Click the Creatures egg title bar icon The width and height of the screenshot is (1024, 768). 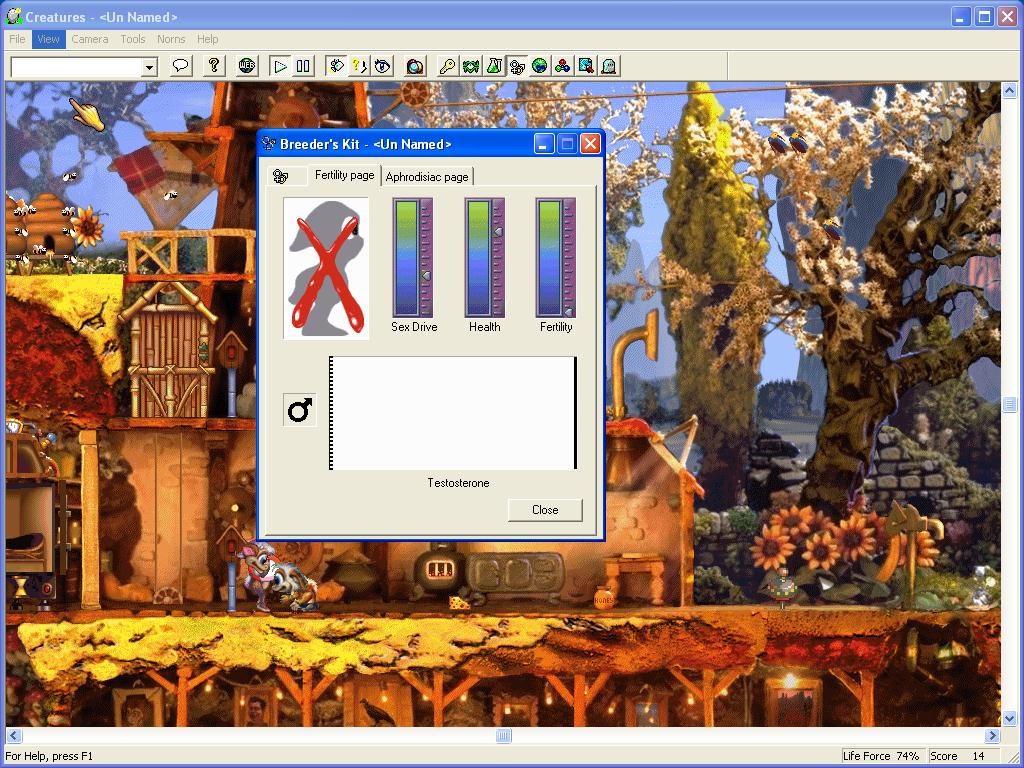(14, 16)
